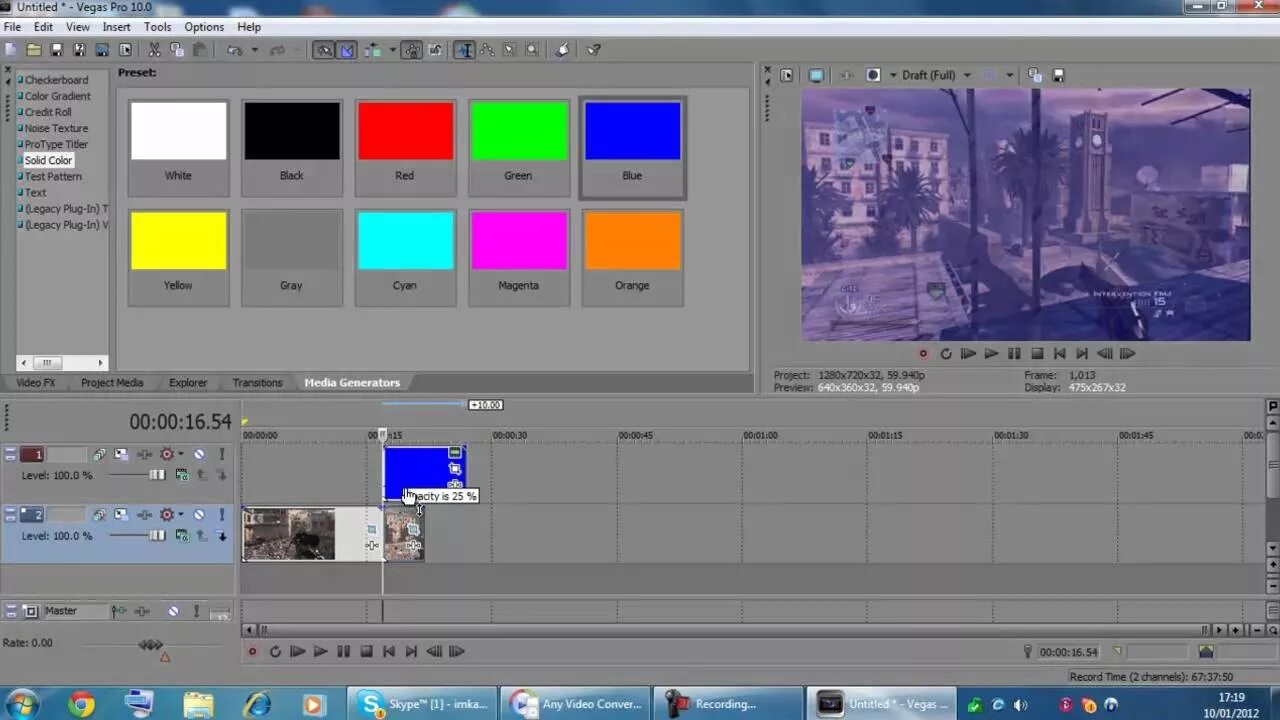The image size is (1280, 720).
Task: Select the Normal Edit tool in the toolbar
Action: pos(464,50)
